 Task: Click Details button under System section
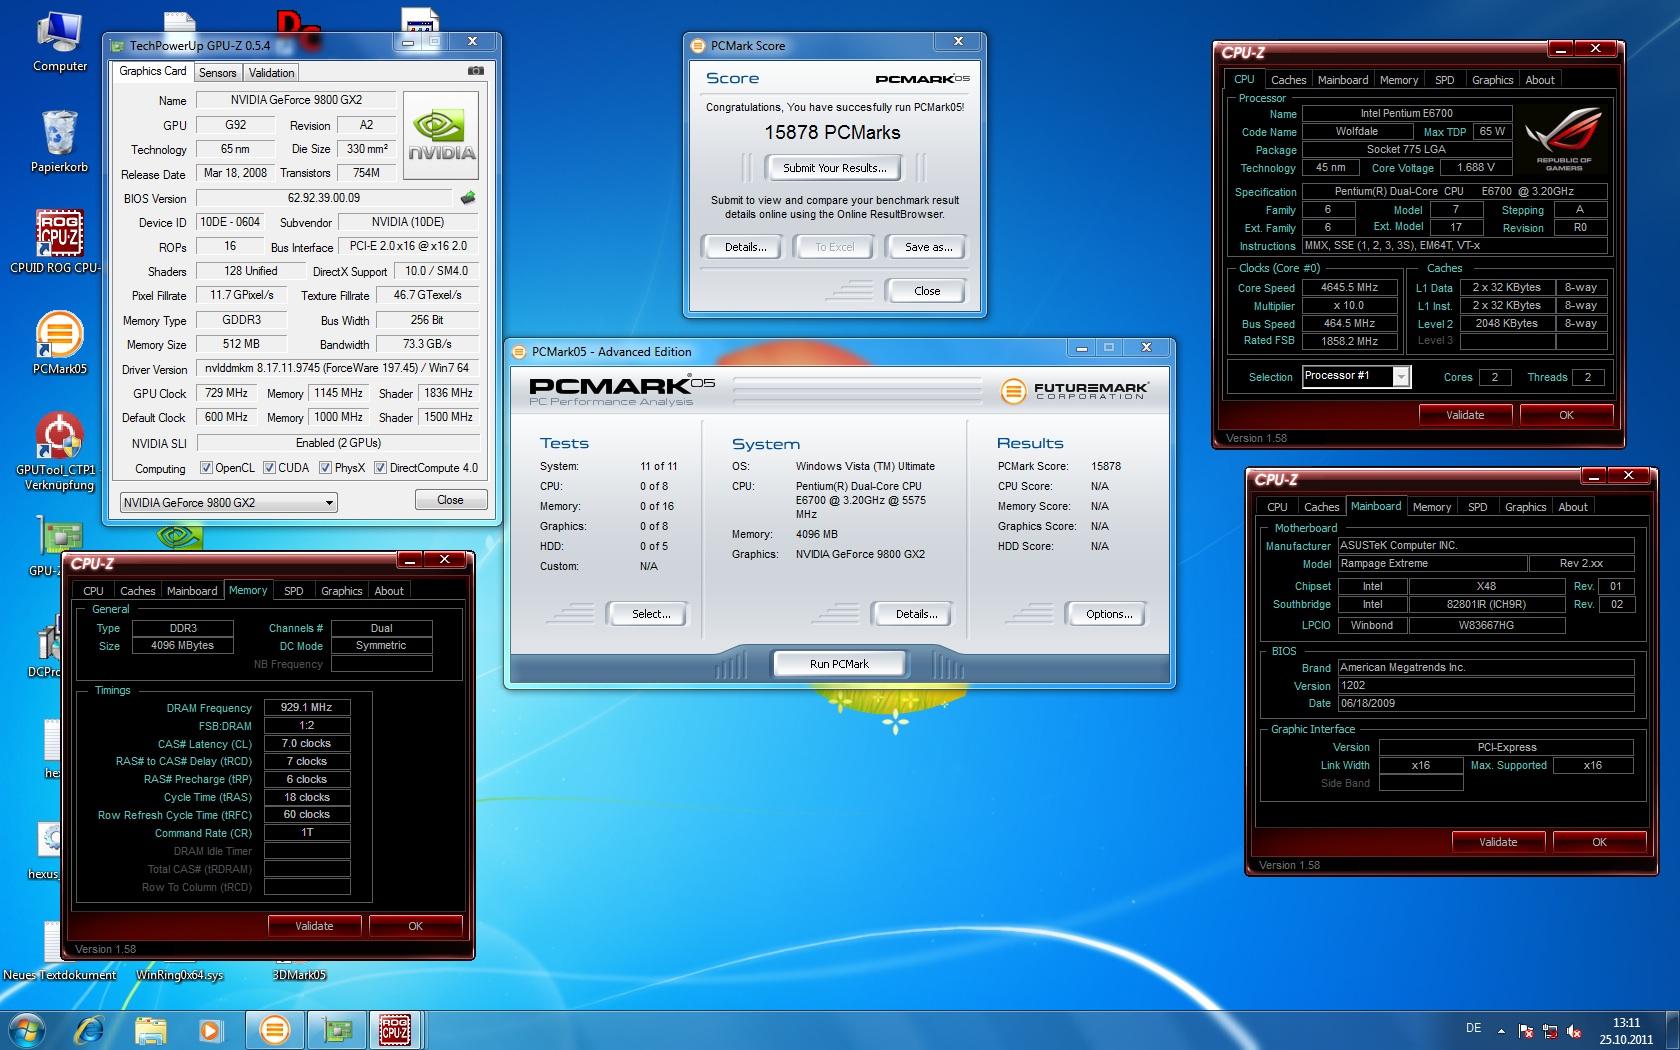916,614
